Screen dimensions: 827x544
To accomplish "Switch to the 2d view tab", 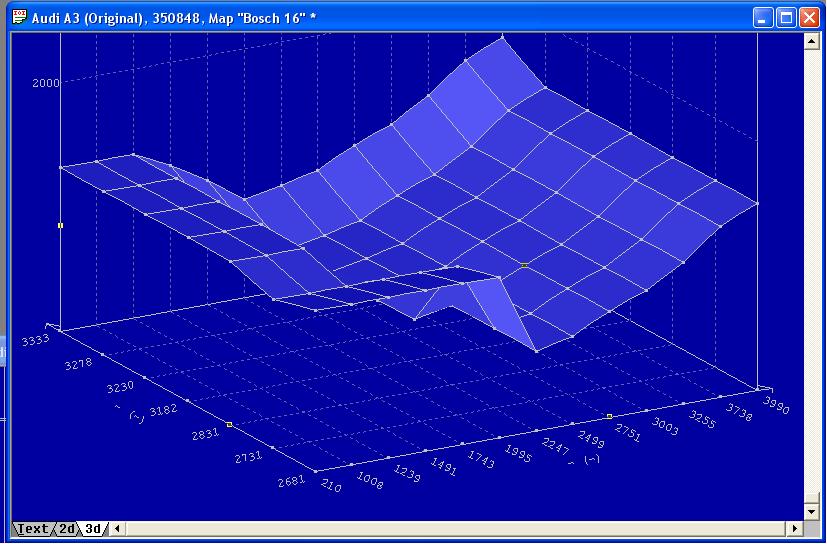I will 67,528.
